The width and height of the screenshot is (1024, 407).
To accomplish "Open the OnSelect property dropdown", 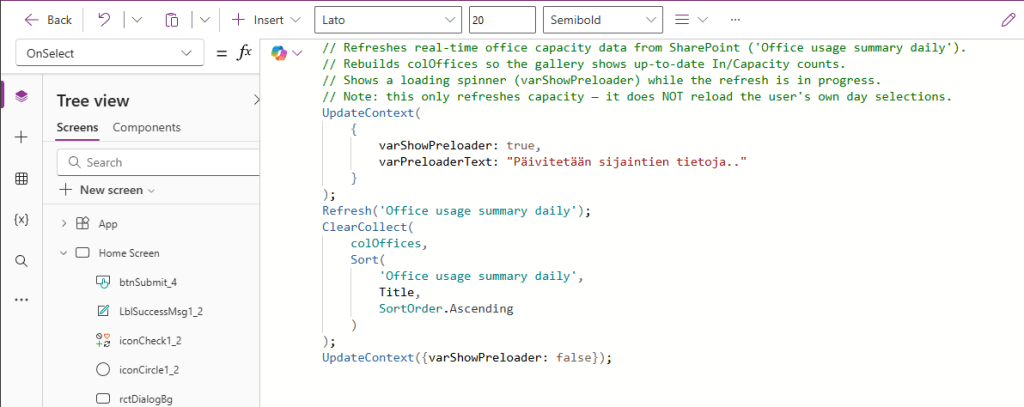I will [108, 53].
